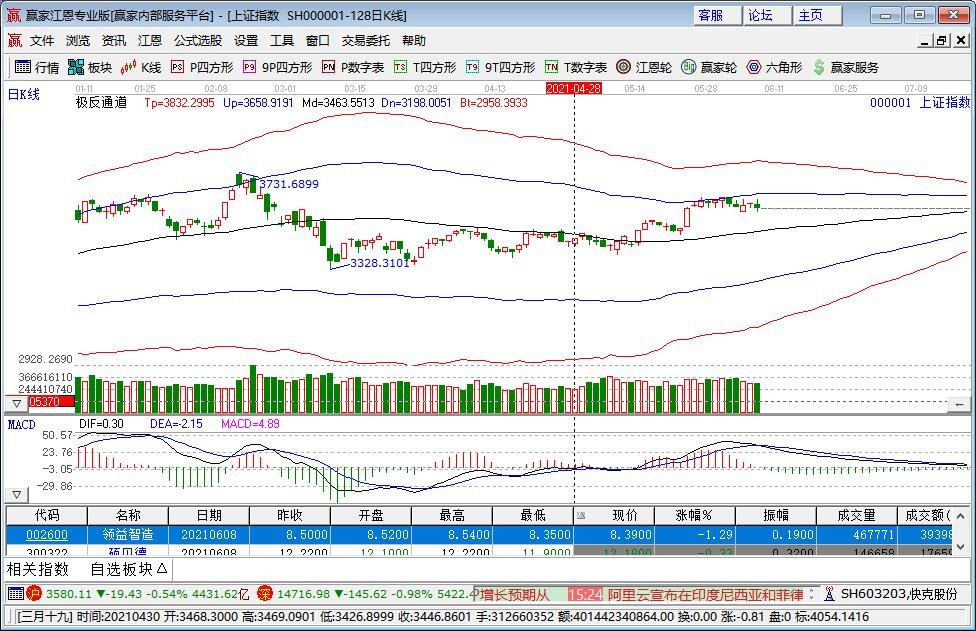Sort table by 成交量 column header
Image resolution: width=976 pixels, height=631 pixels.
click(x=856, y=515)
